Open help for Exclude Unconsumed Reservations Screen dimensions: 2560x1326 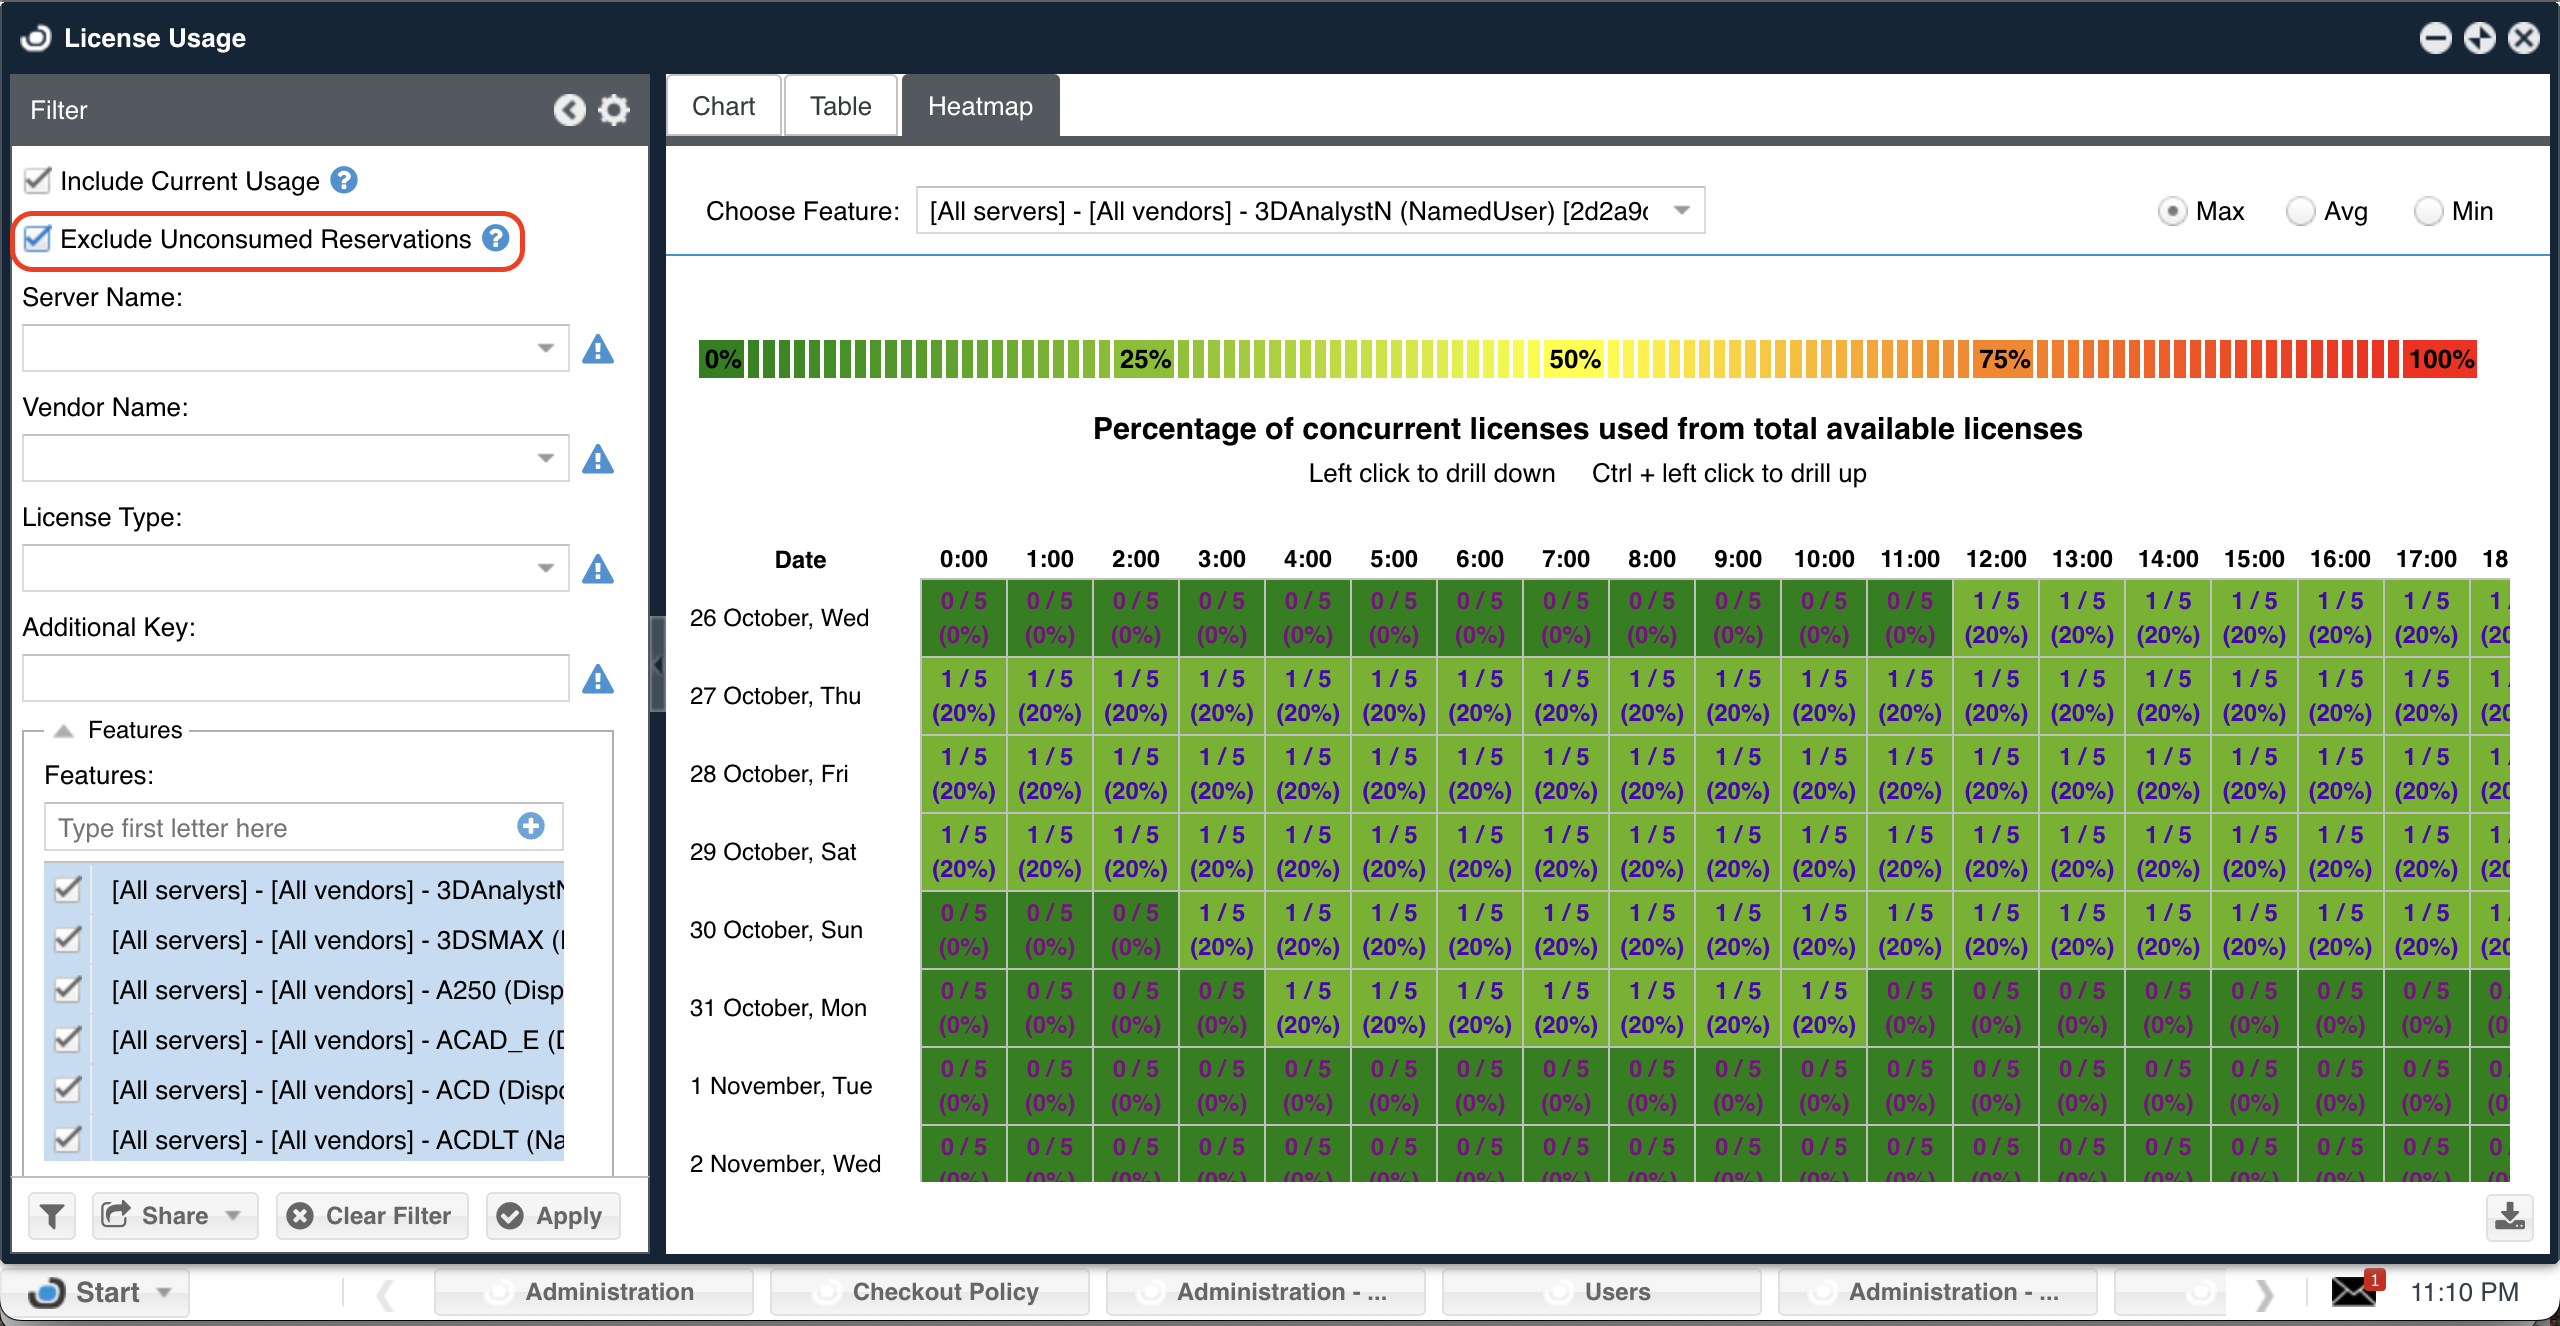(x=496, y=238)
